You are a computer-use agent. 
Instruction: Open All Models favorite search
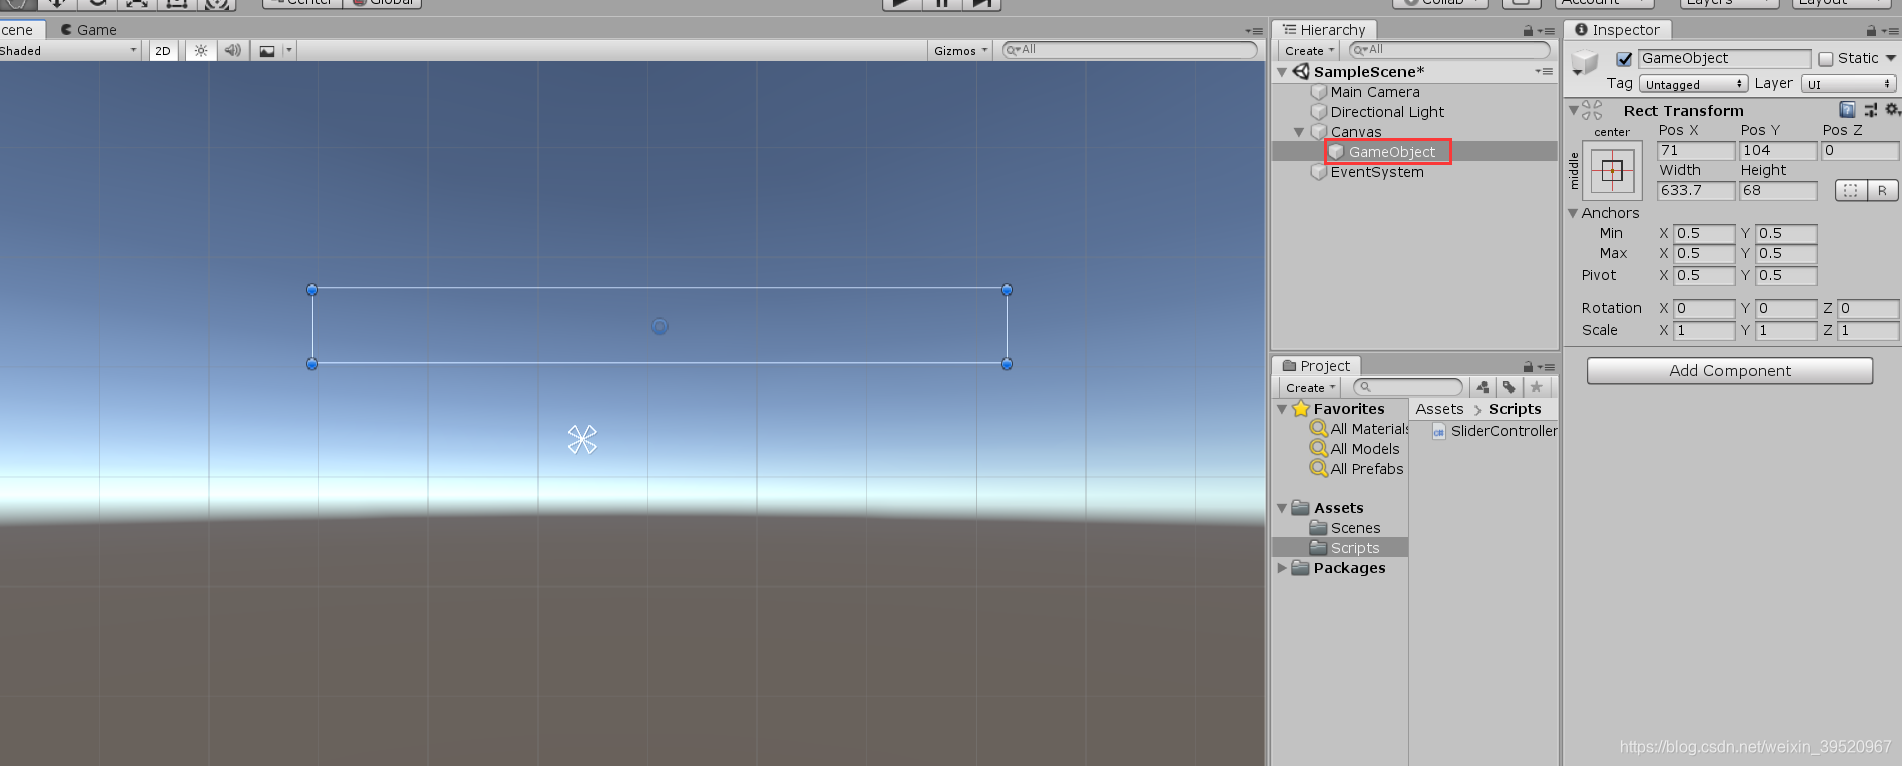[x=1355, y=449]
